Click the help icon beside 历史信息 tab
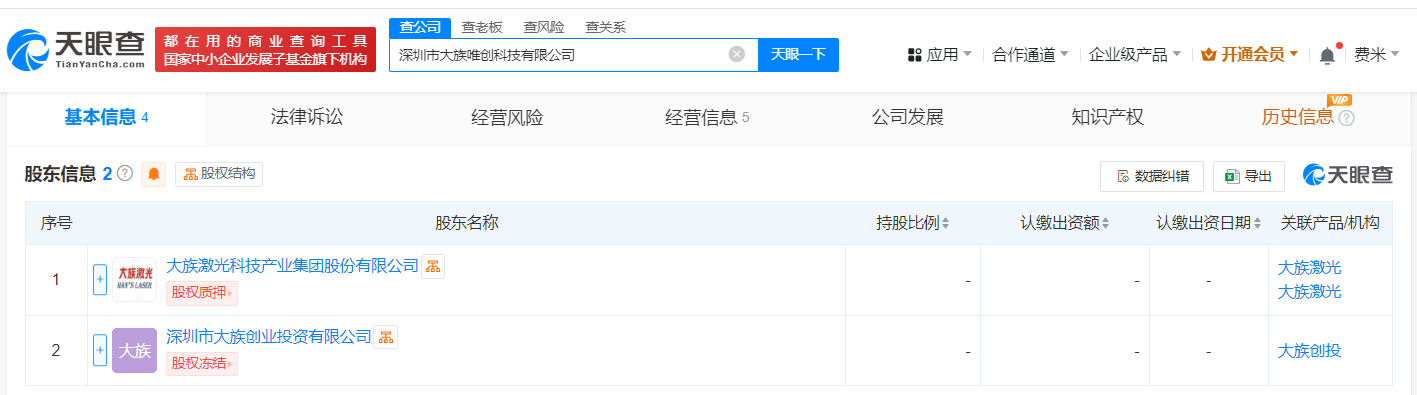This screenshot has height=395, width=1417. 1346,118
